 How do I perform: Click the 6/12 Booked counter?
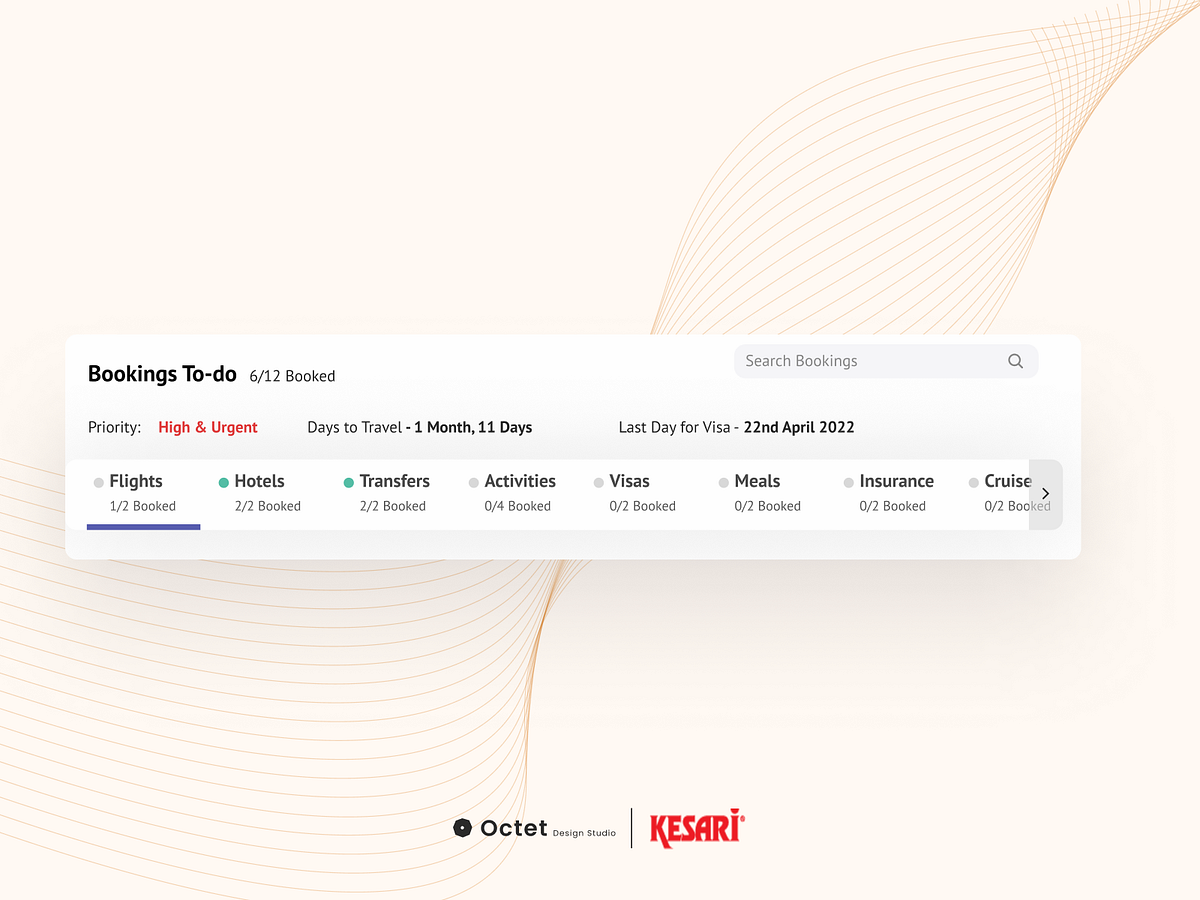(x=292, y=376)
